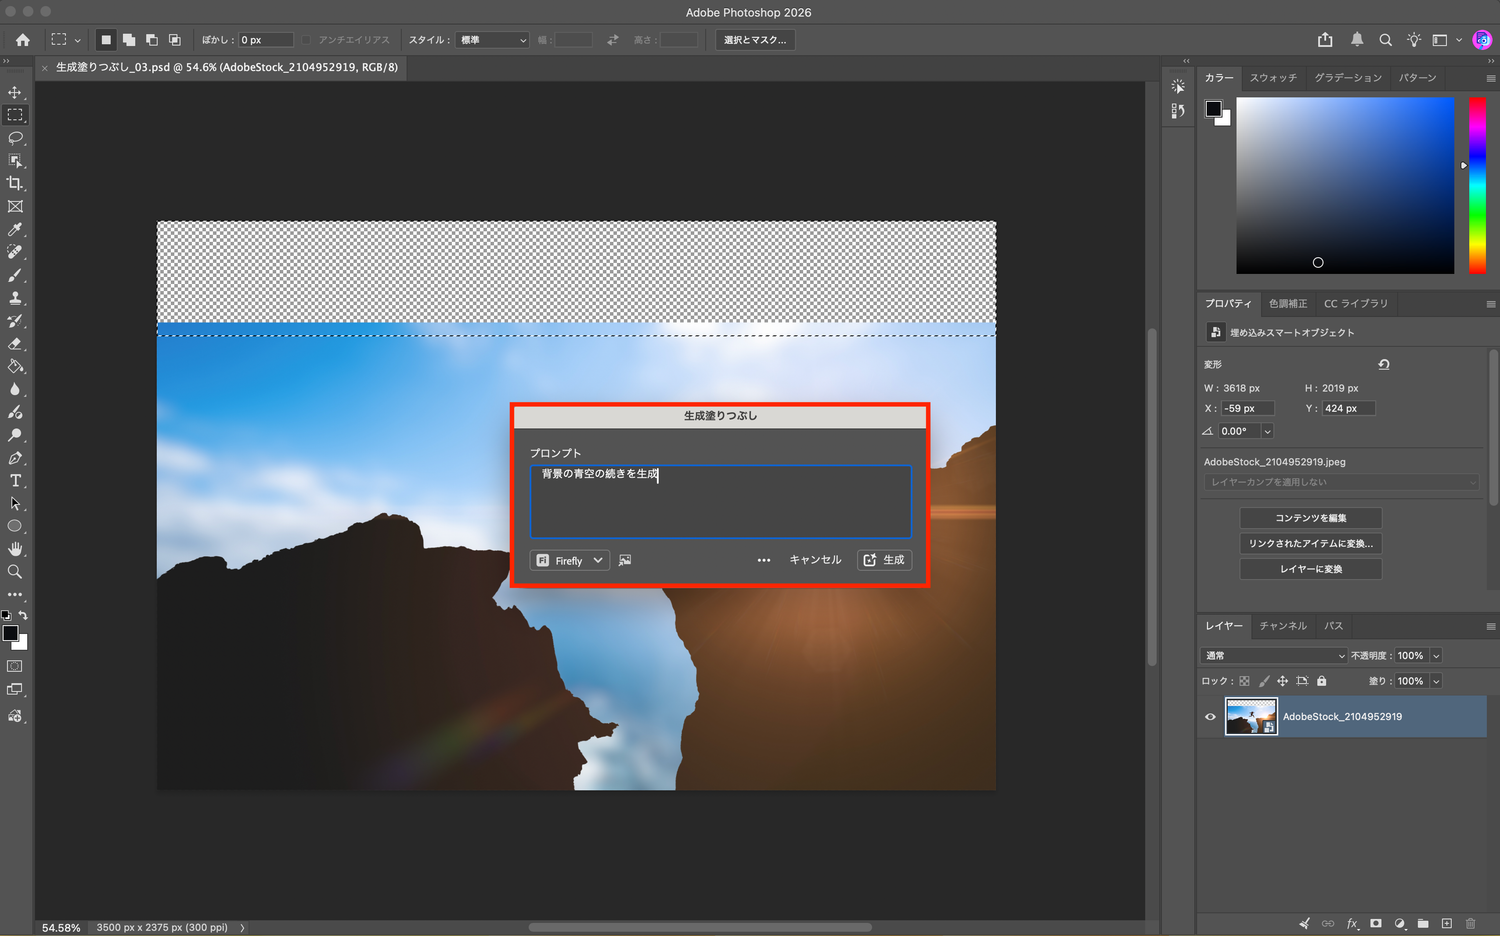The height and width of the screenshot is (936, 1500).
Task: Select the Eraser tool
Action: [x=15, y=344]
